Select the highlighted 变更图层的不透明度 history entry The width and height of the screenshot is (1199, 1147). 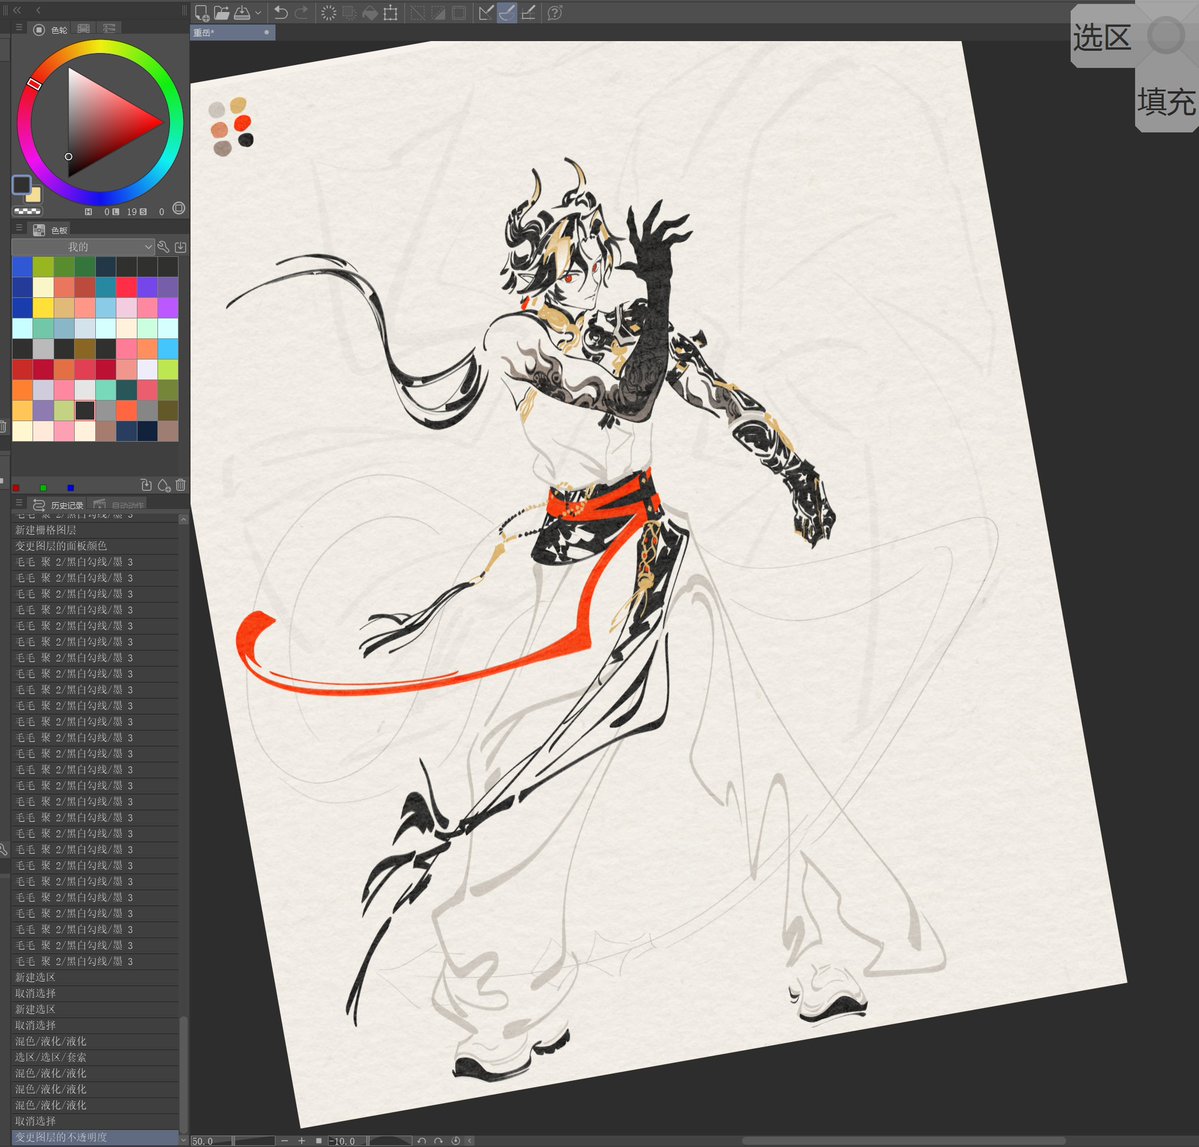coord(96,1137)
